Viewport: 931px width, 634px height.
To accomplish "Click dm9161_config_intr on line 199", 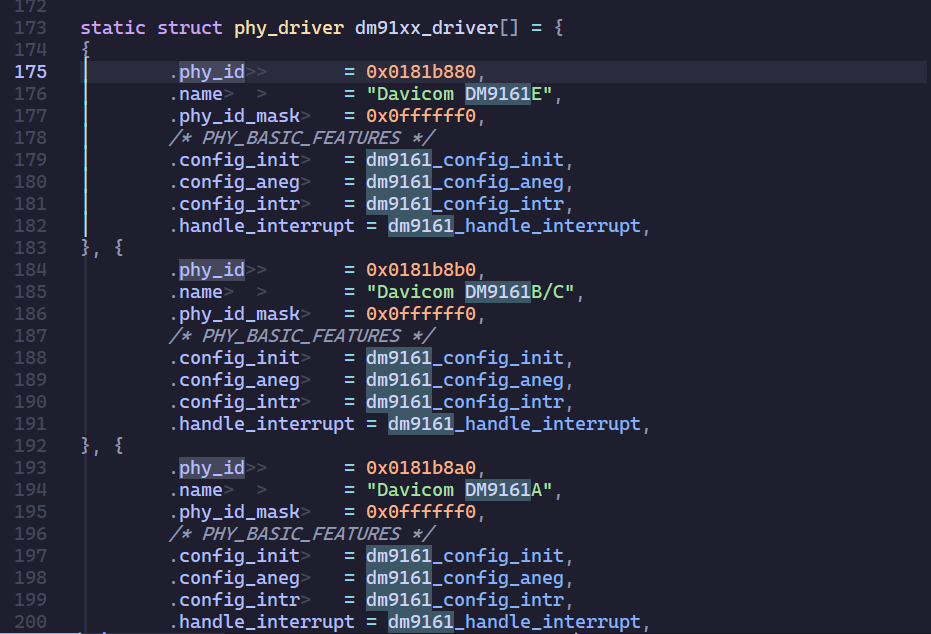I will tap(464, 600).
